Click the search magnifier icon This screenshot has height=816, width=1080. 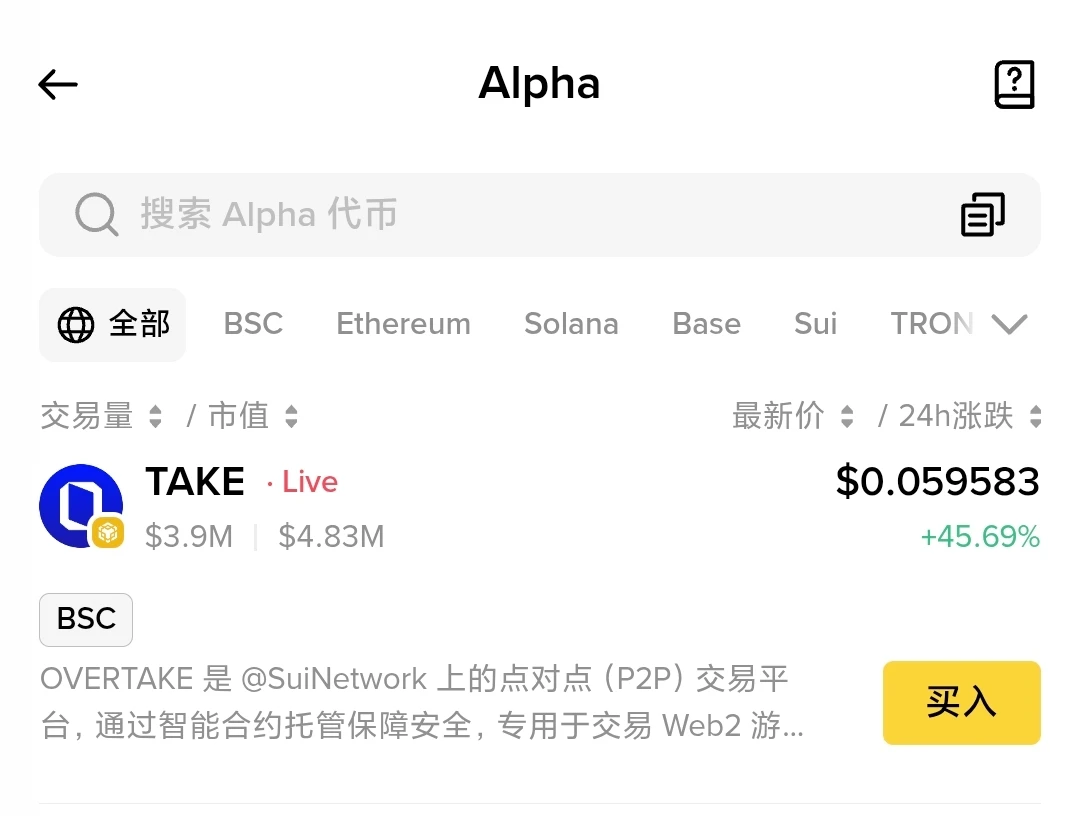tap(95, 214)
